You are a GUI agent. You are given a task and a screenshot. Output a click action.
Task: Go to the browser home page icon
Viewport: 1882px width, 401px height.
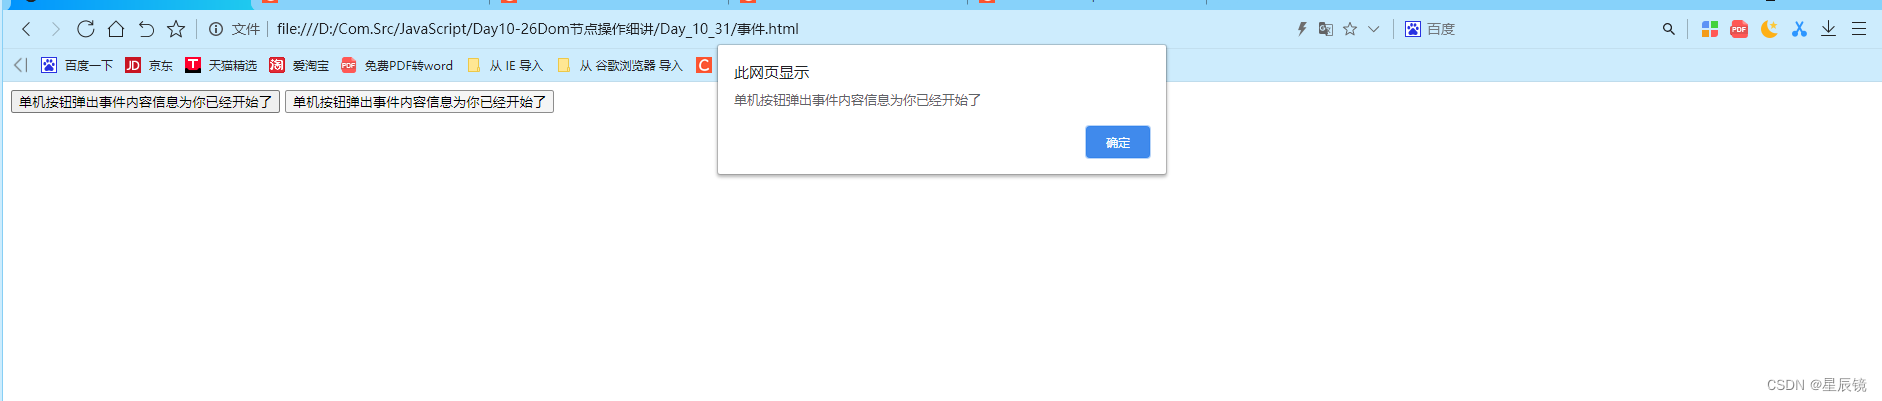116,29
